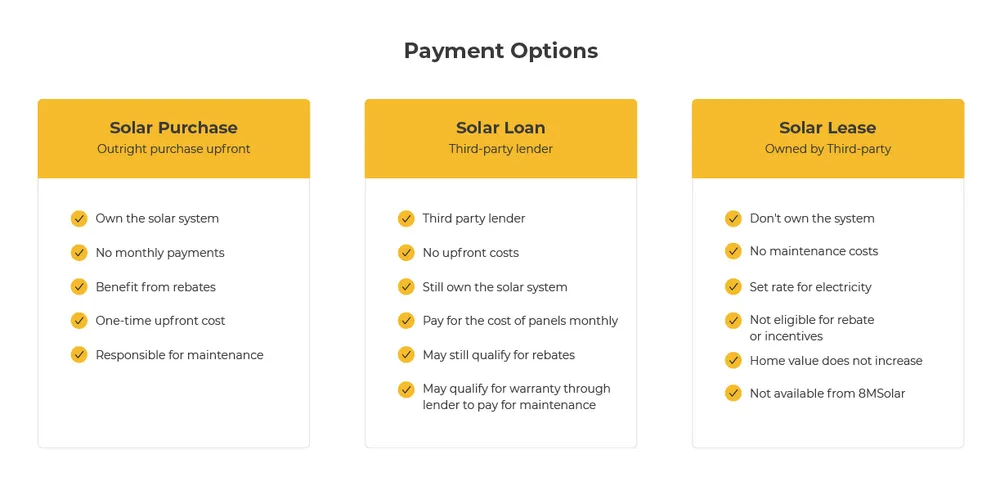Click checkmark icon next to No monthly payments
This screenshot has width=1000, height=486.
point(79,253)
